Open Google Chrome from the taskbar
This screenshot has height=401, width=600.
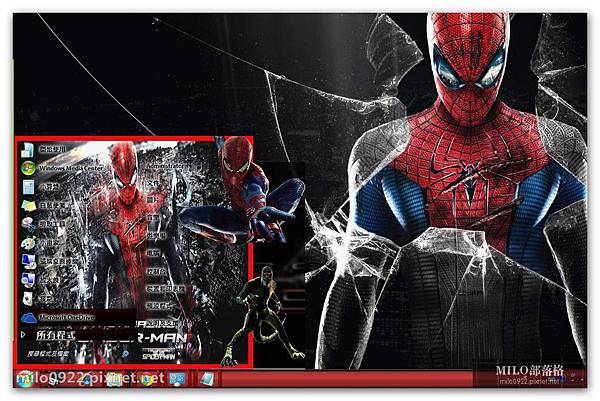(x=146, y=379)
